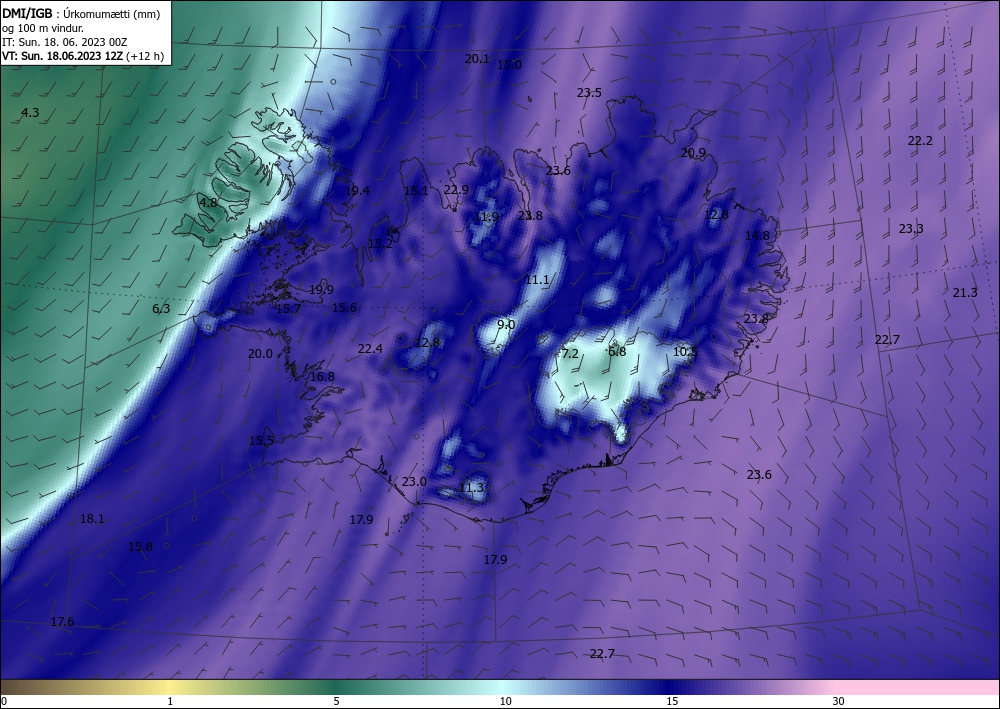1000x709 pixels.
Task: Select the 6.3 precipitable water value
Action: pyautogui.click(x=161, y=309)
